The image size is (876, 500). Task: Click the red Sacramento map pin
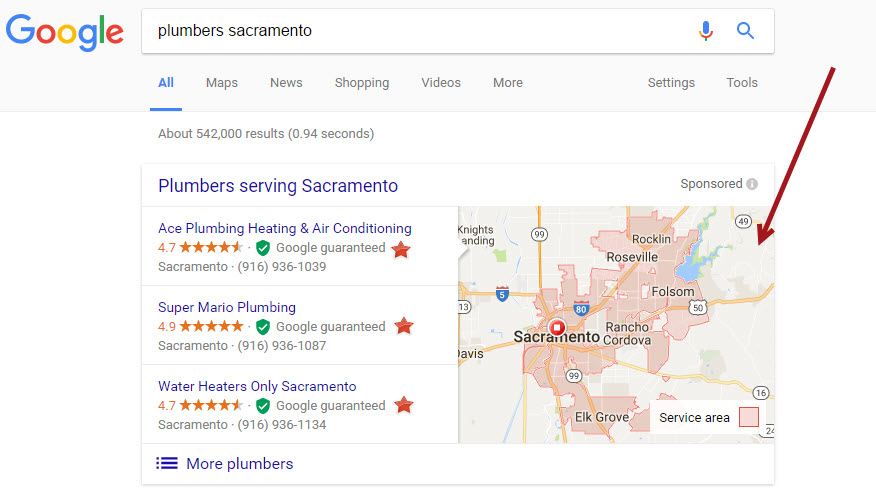[x=557, y=327]
